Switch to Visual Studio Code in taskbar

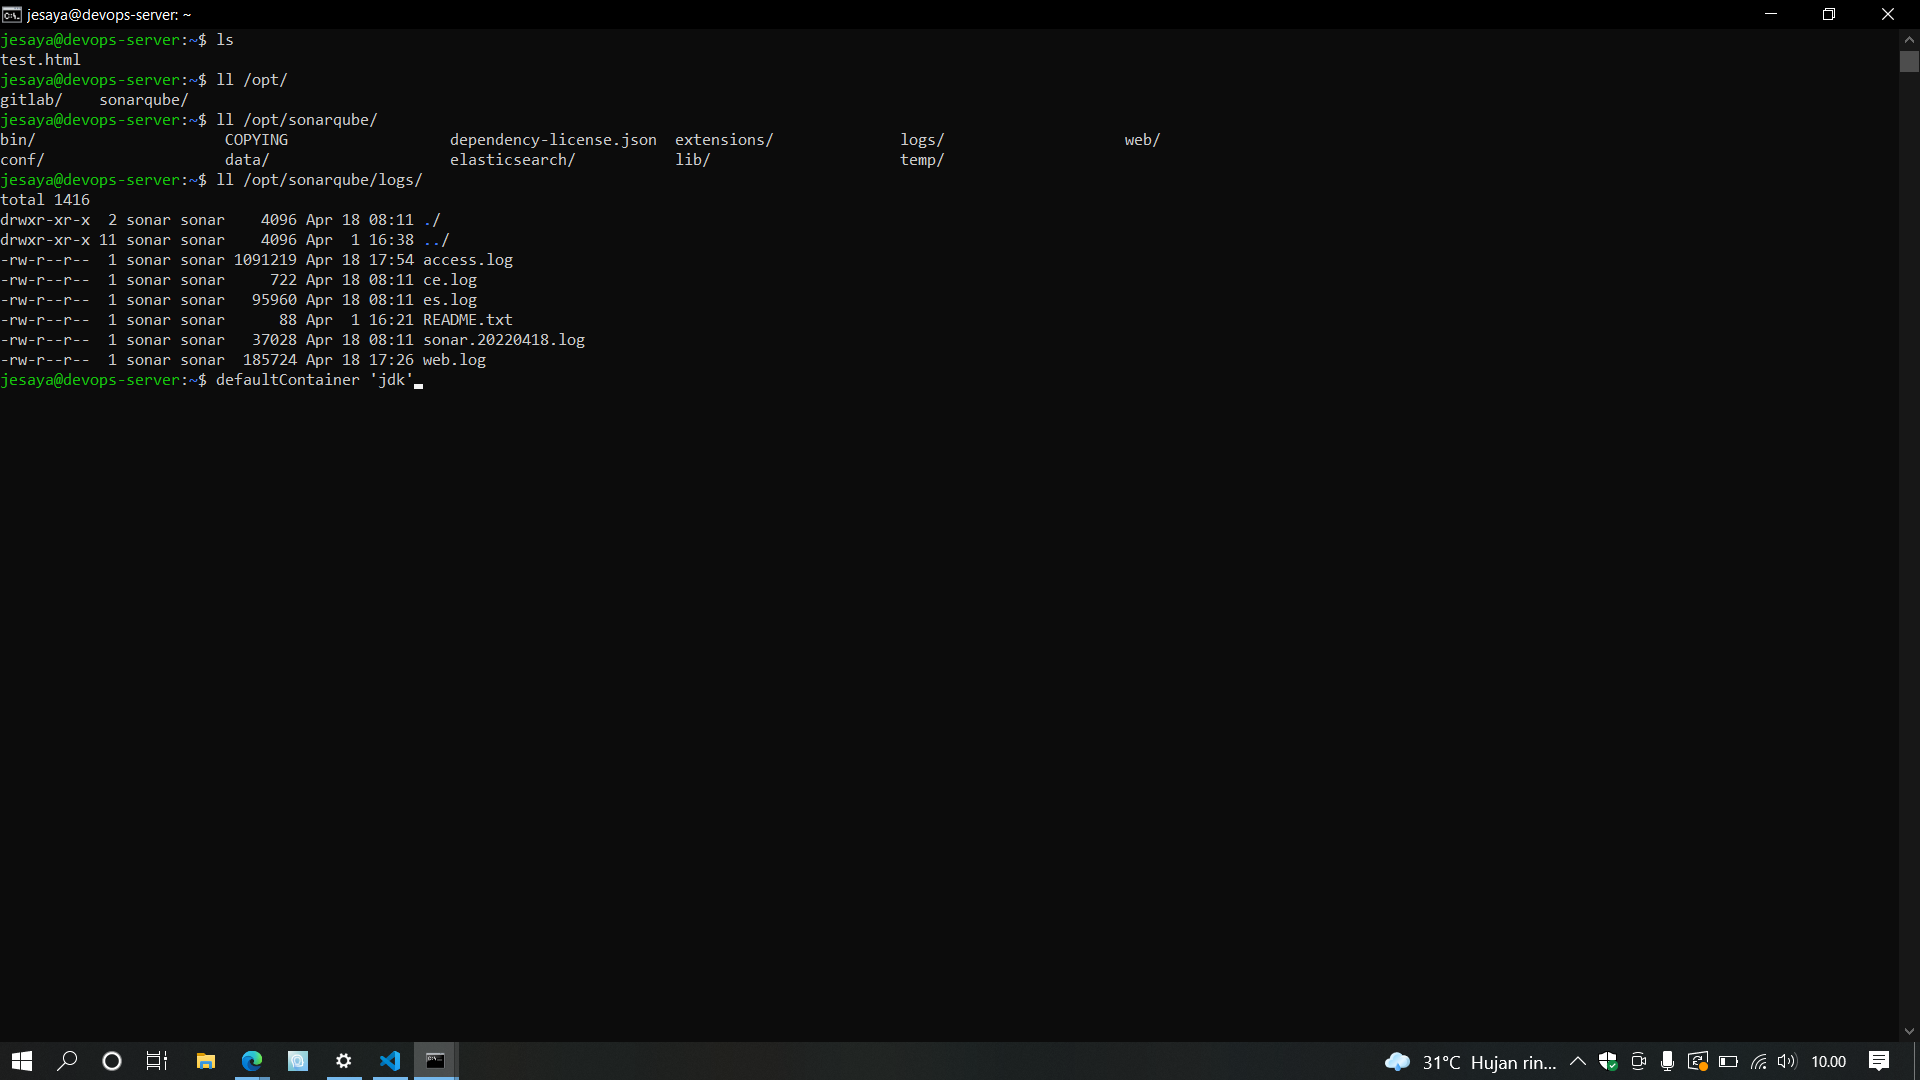click(390, 1061)
